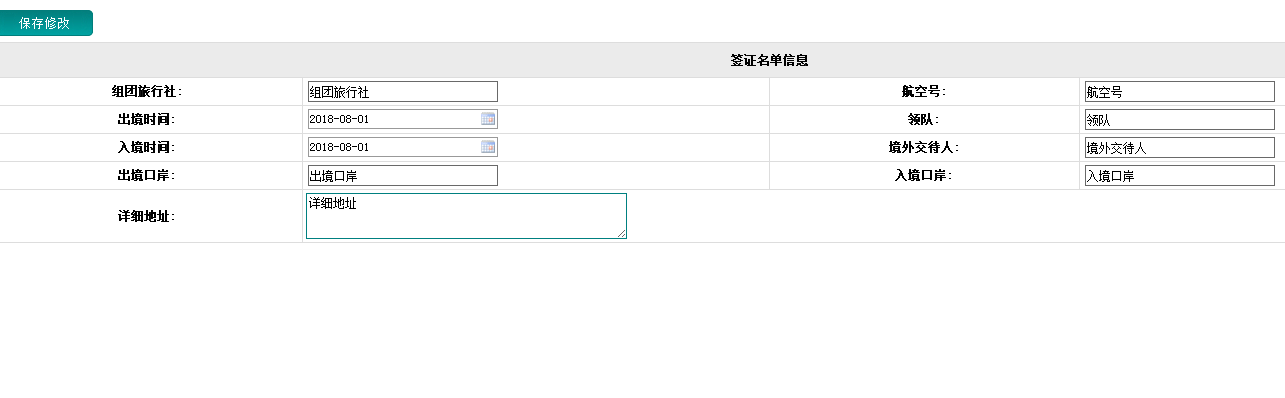The height and width of the screenshot is (398, 1285).
Task: Click the bold 组团旅行社 field label
Action: click(147, 91)
